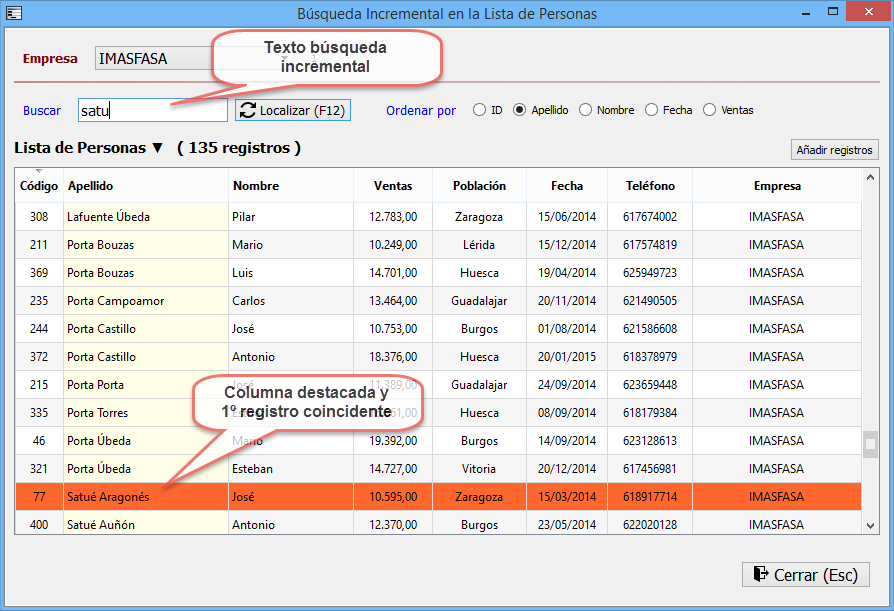The image size is (894, 611).
Task: Click the Buscar text input field
Action: point(152,110)
